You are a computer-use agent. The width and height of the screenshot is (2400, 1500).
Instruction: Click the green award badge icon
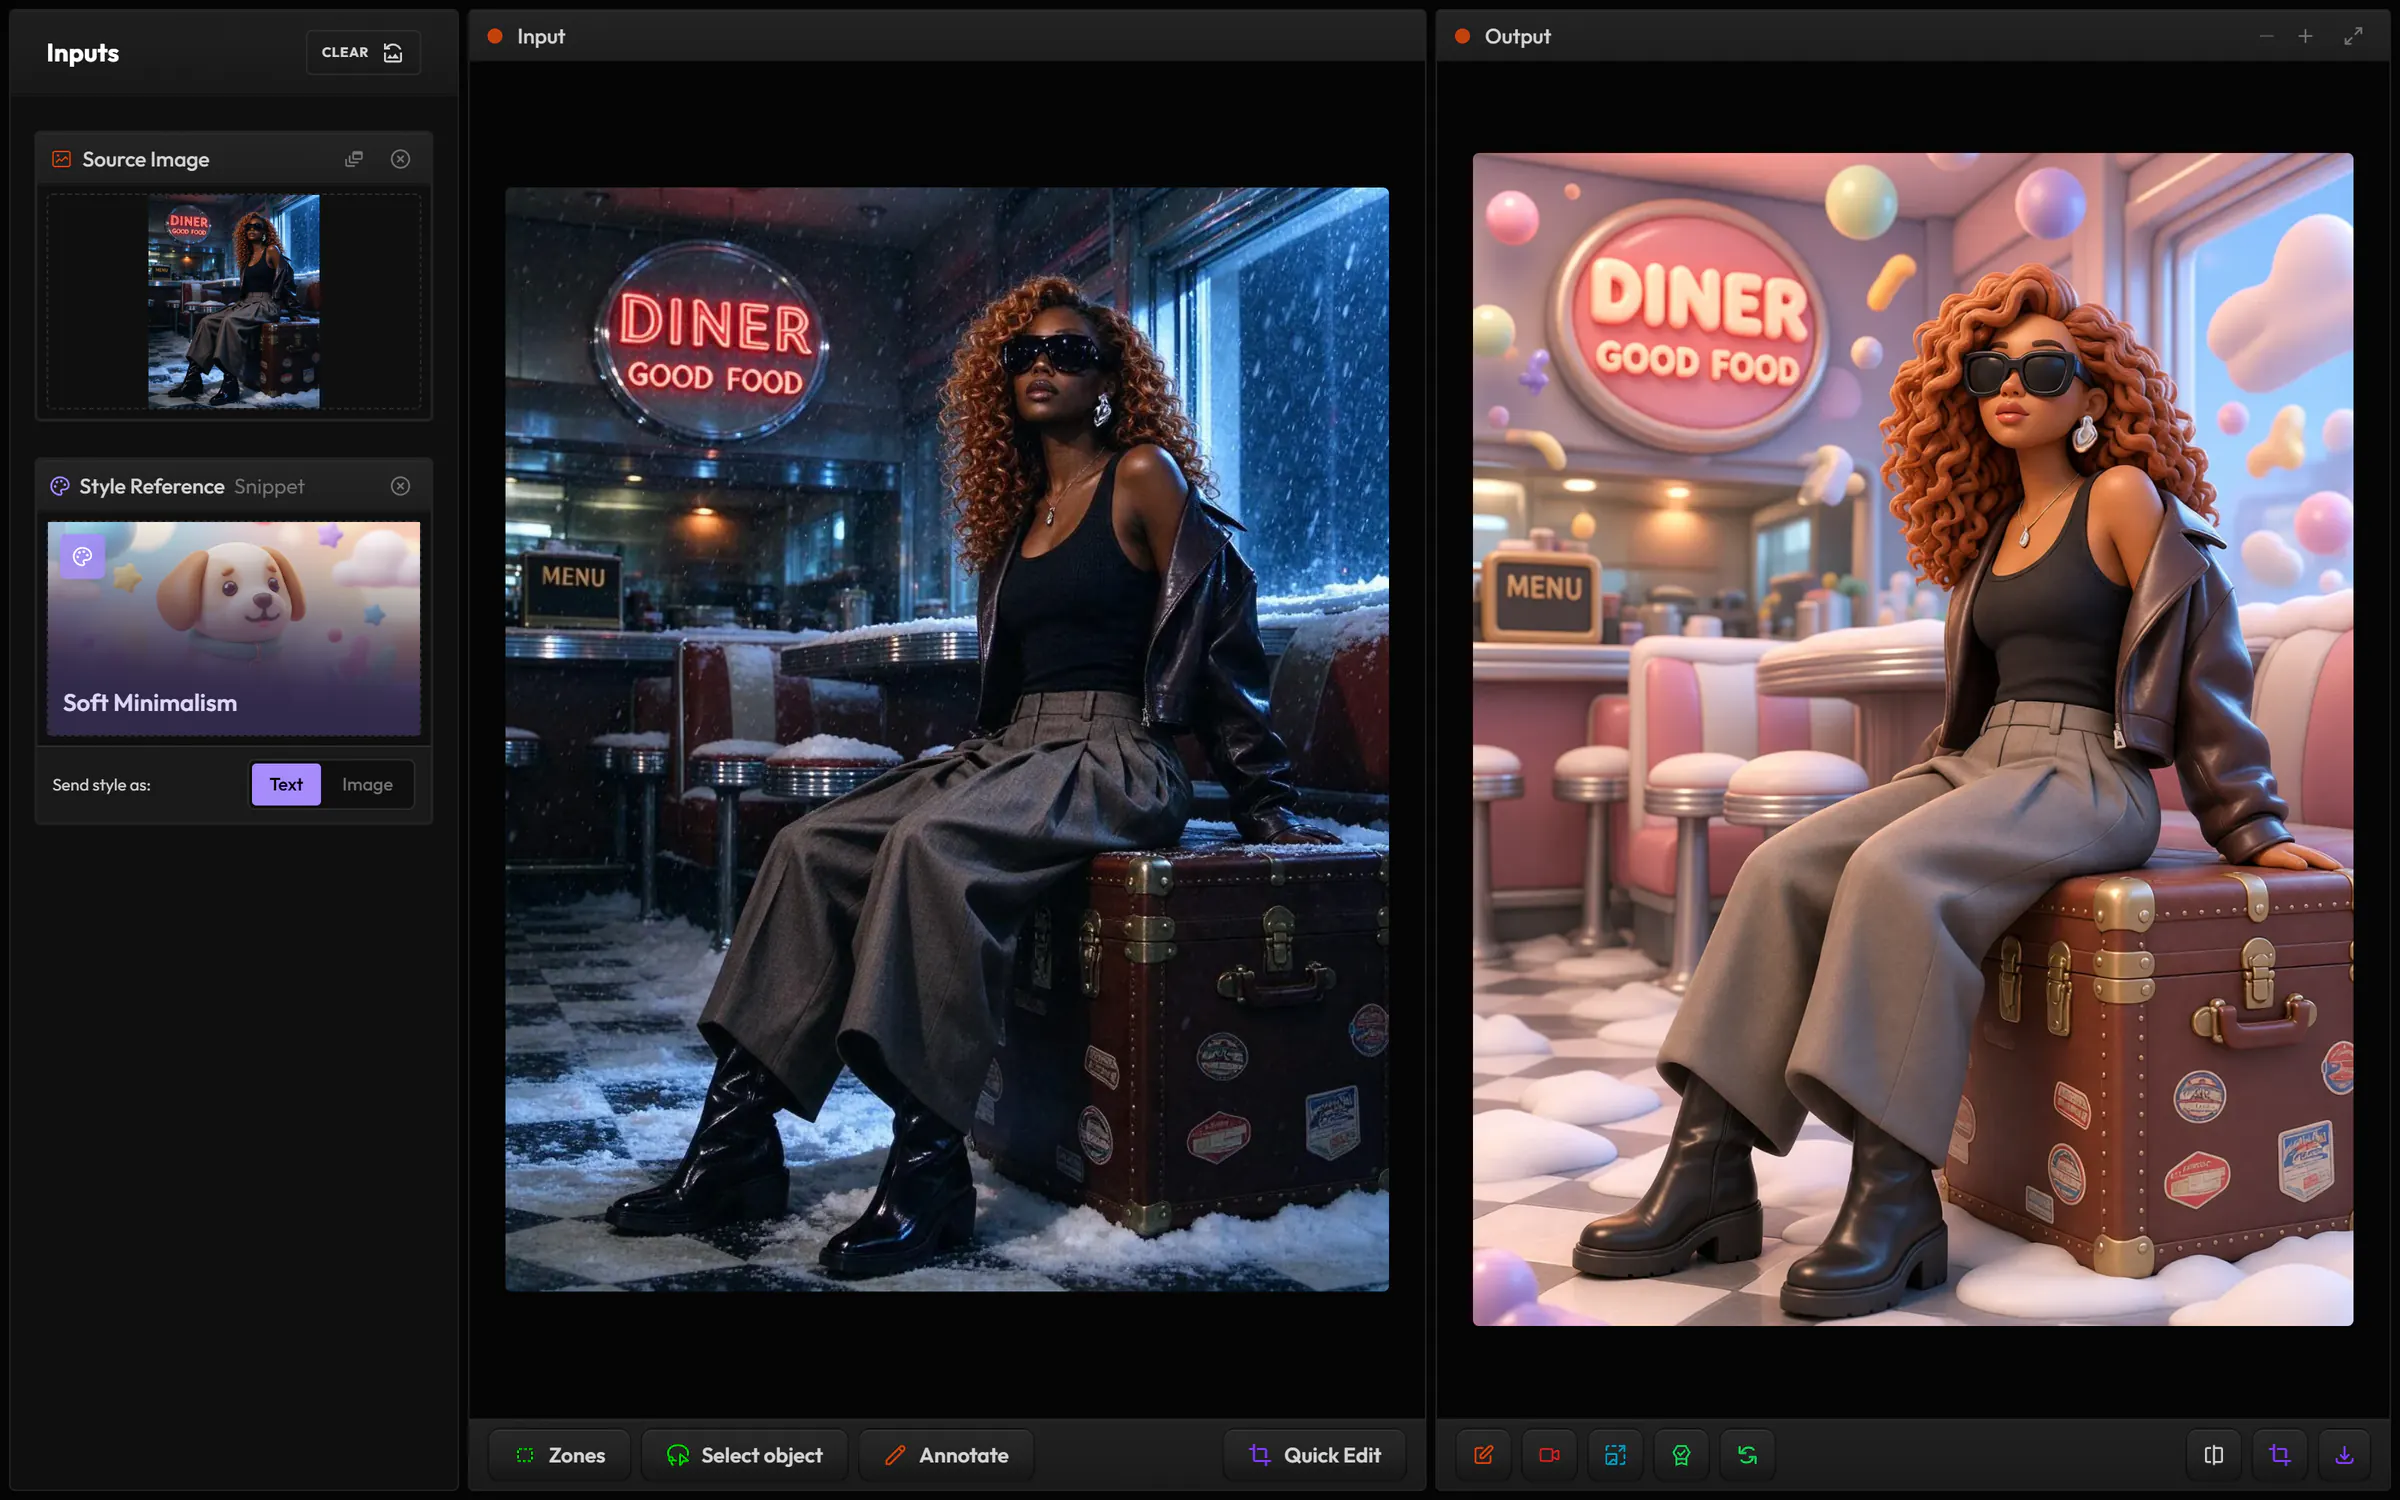[x=1681, y=1455]
